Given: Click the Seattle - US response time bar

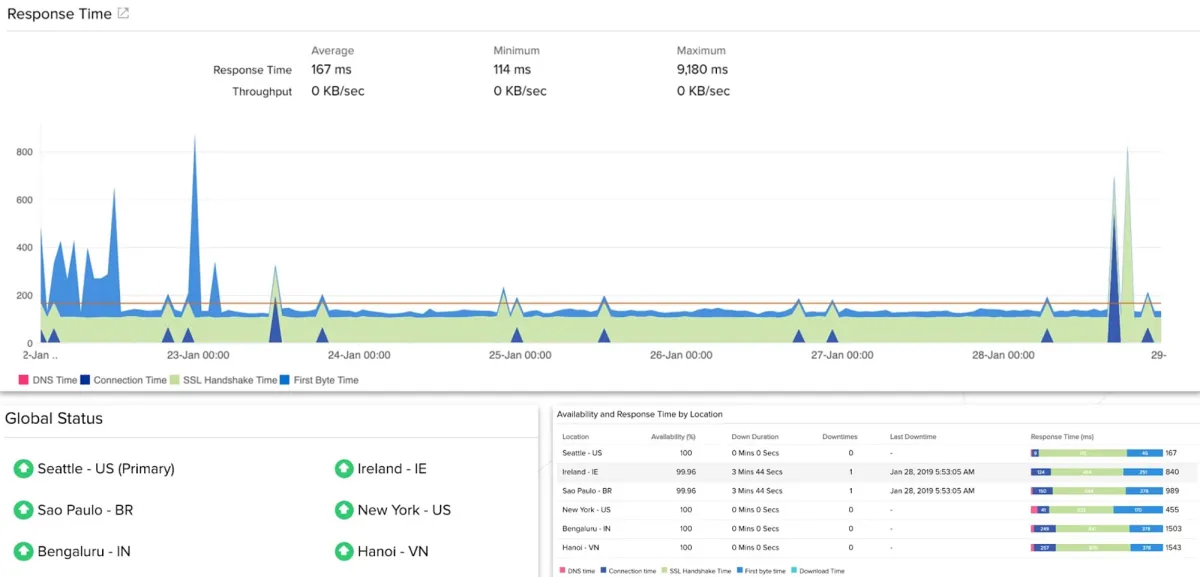Looking at the screenshot, I should (1096, 453).
